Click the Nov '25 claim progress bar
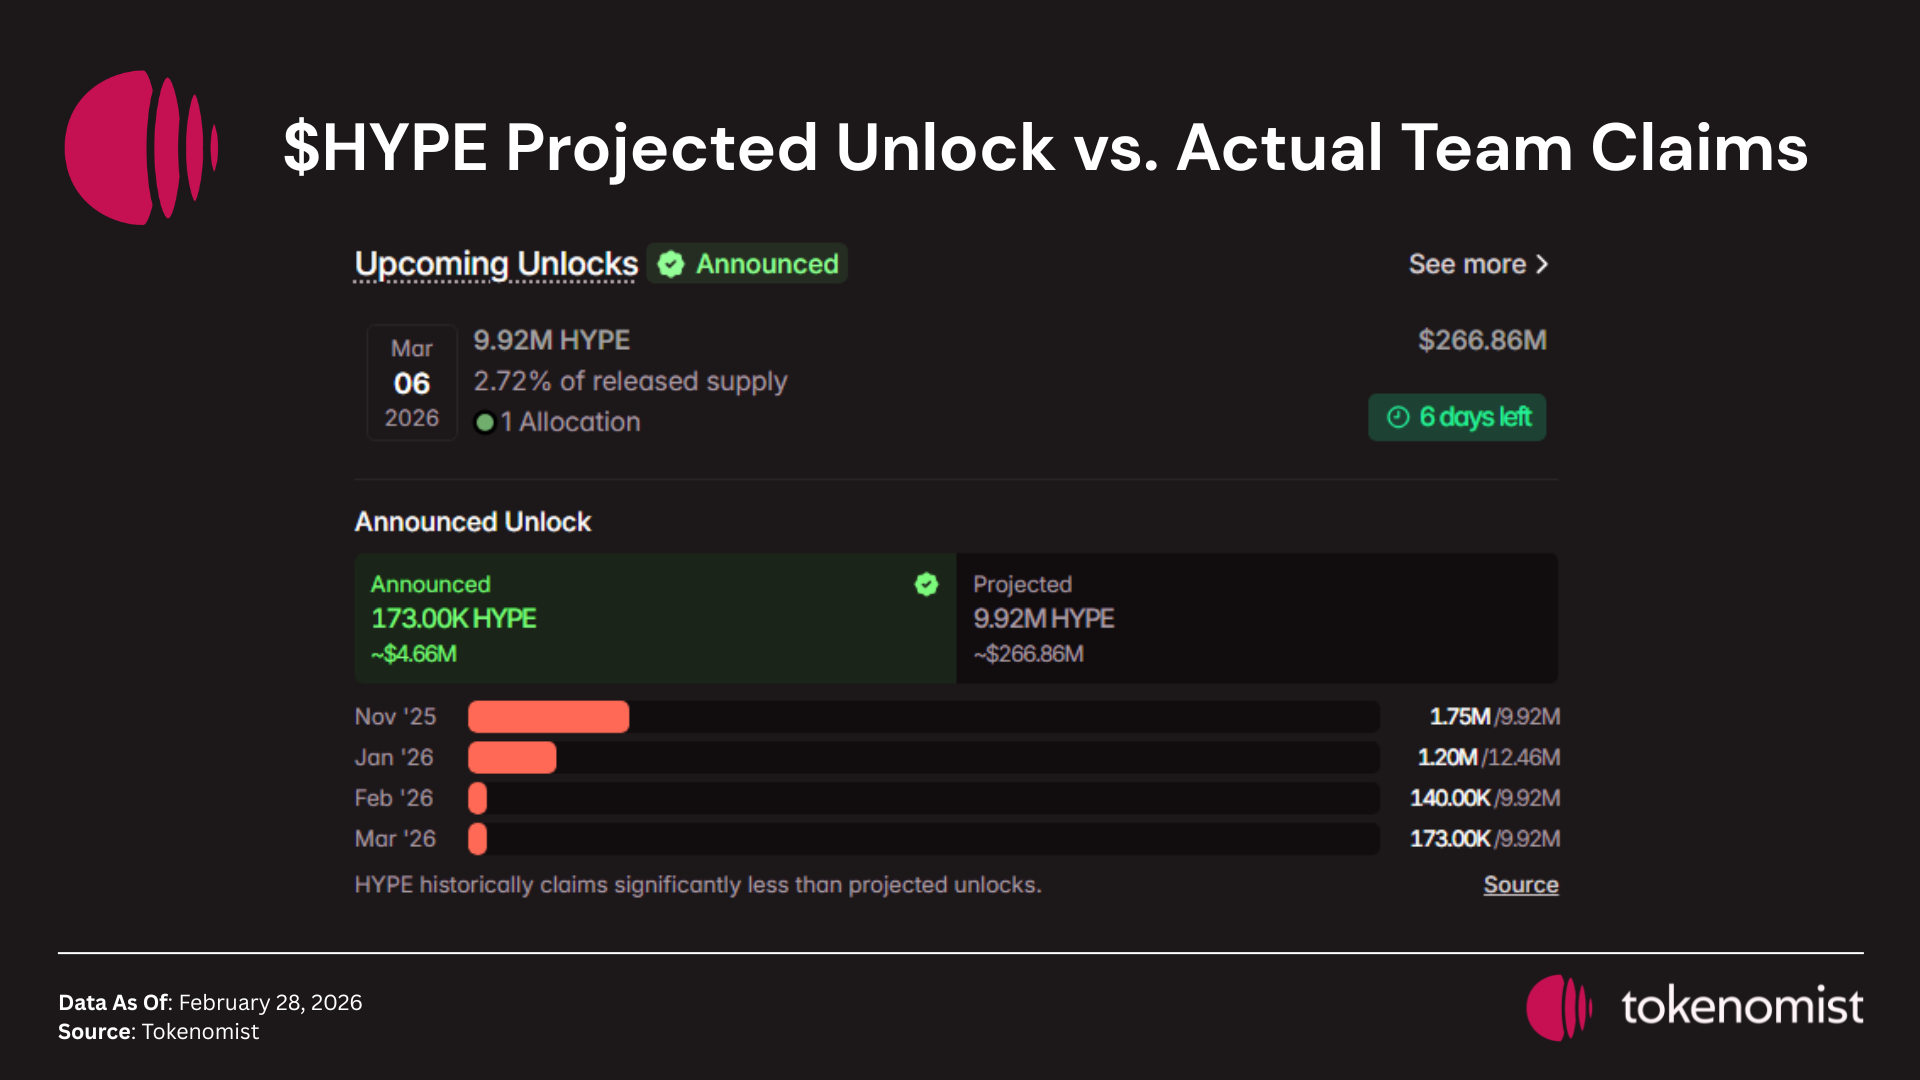This screenshot has height=1080, width=1920. coord(923,717)
